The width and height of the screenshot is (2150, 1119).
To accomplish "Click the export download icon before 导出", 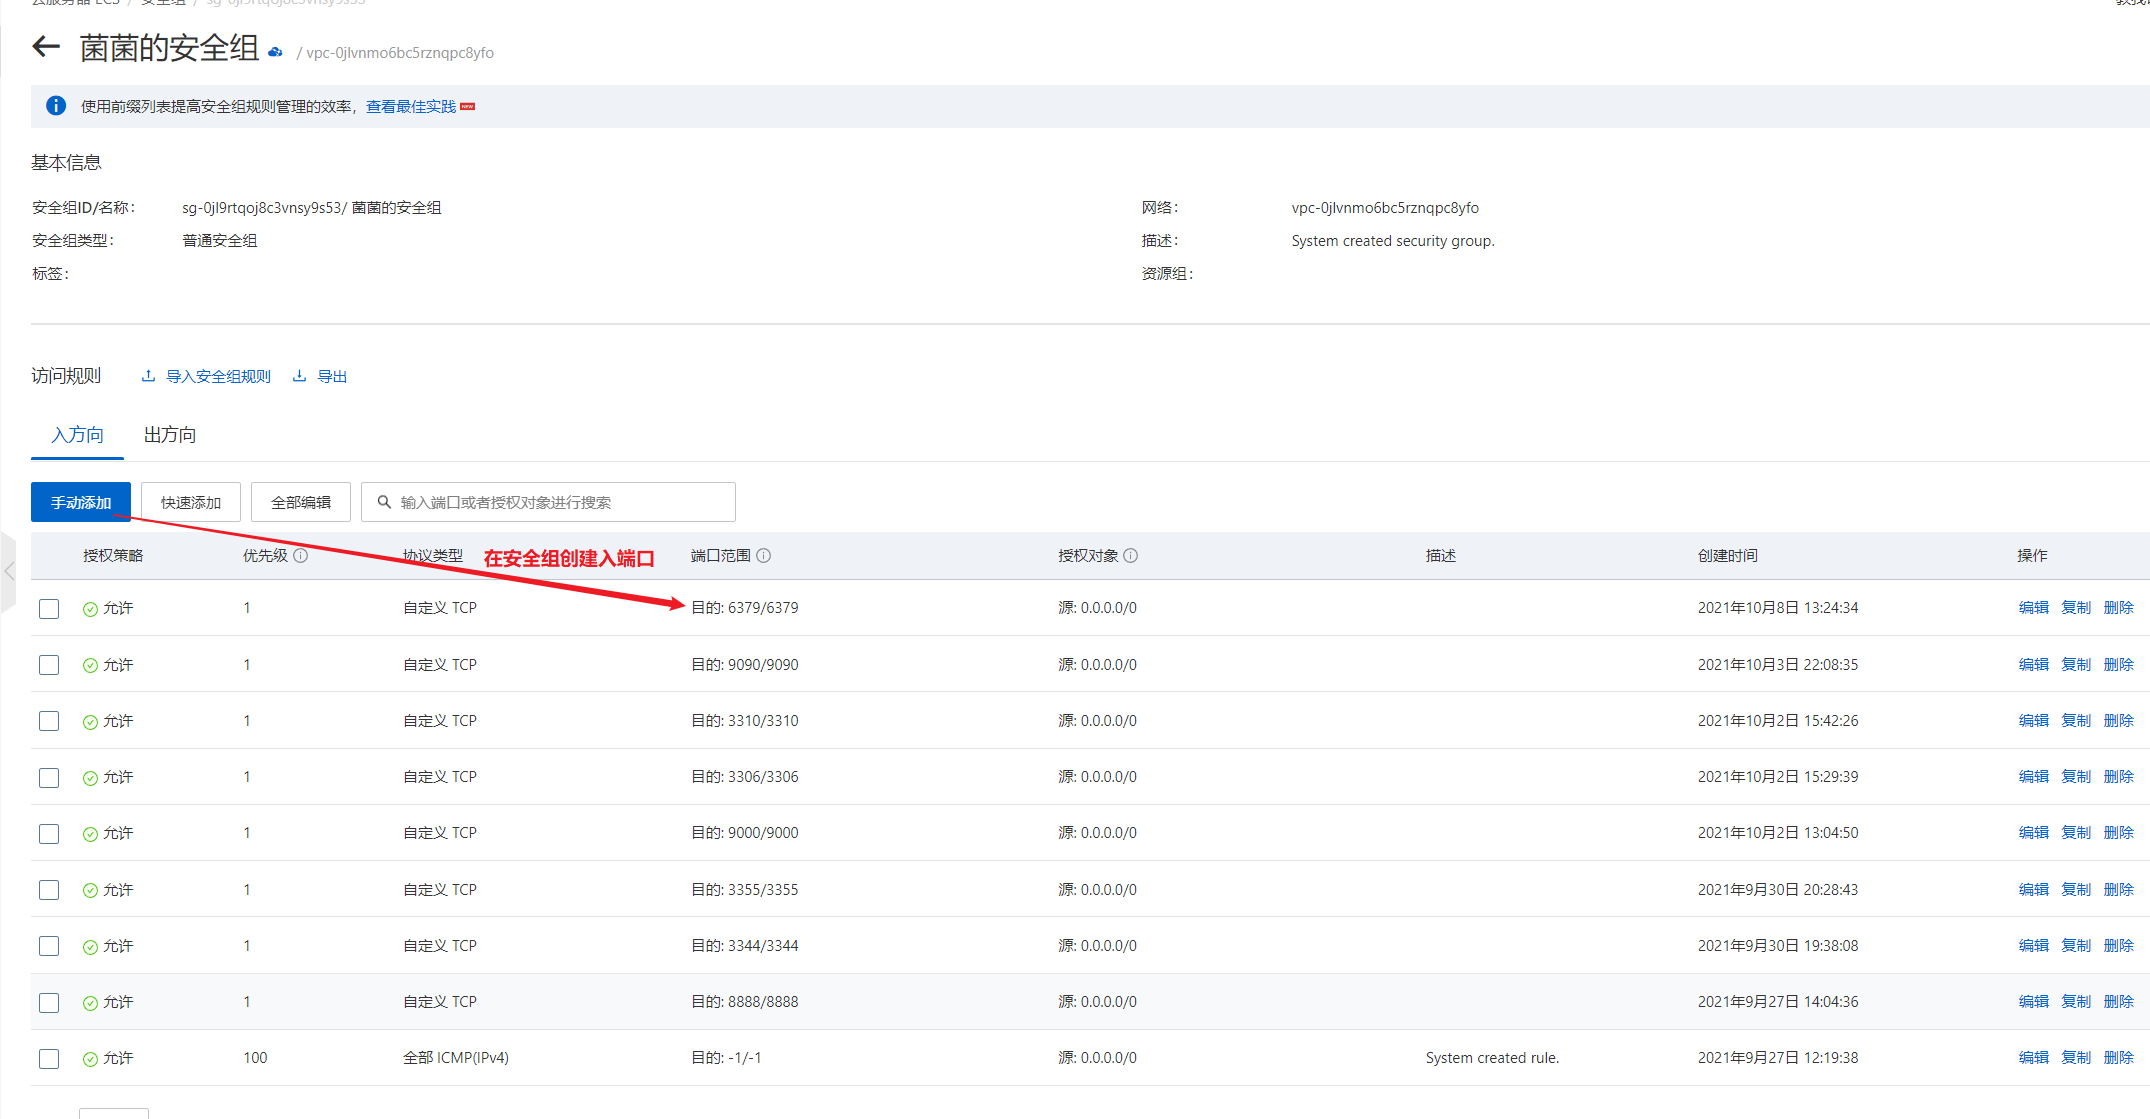I will point(299,376).
